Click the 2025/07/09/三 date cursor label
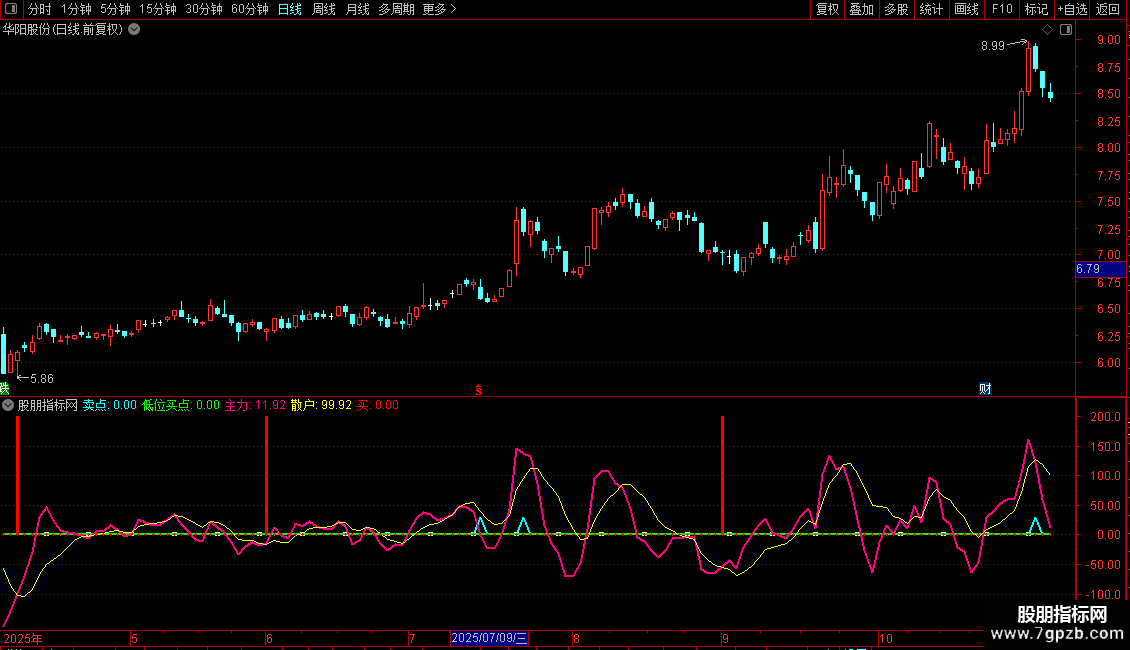The height and width of the screenshot is (650, 1130). (489, 638)
